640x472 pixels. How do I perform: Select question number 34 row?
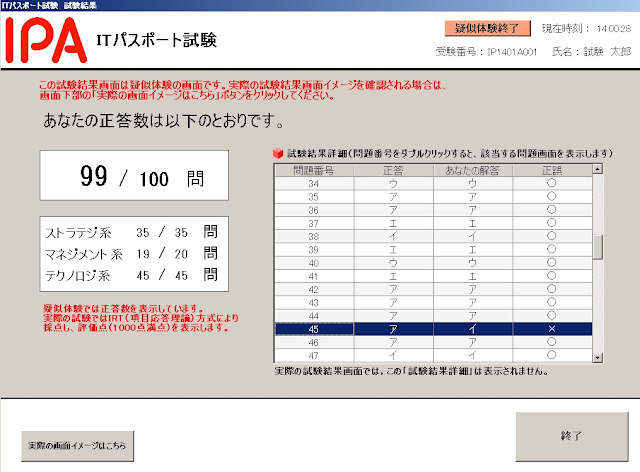coord(433,184)
